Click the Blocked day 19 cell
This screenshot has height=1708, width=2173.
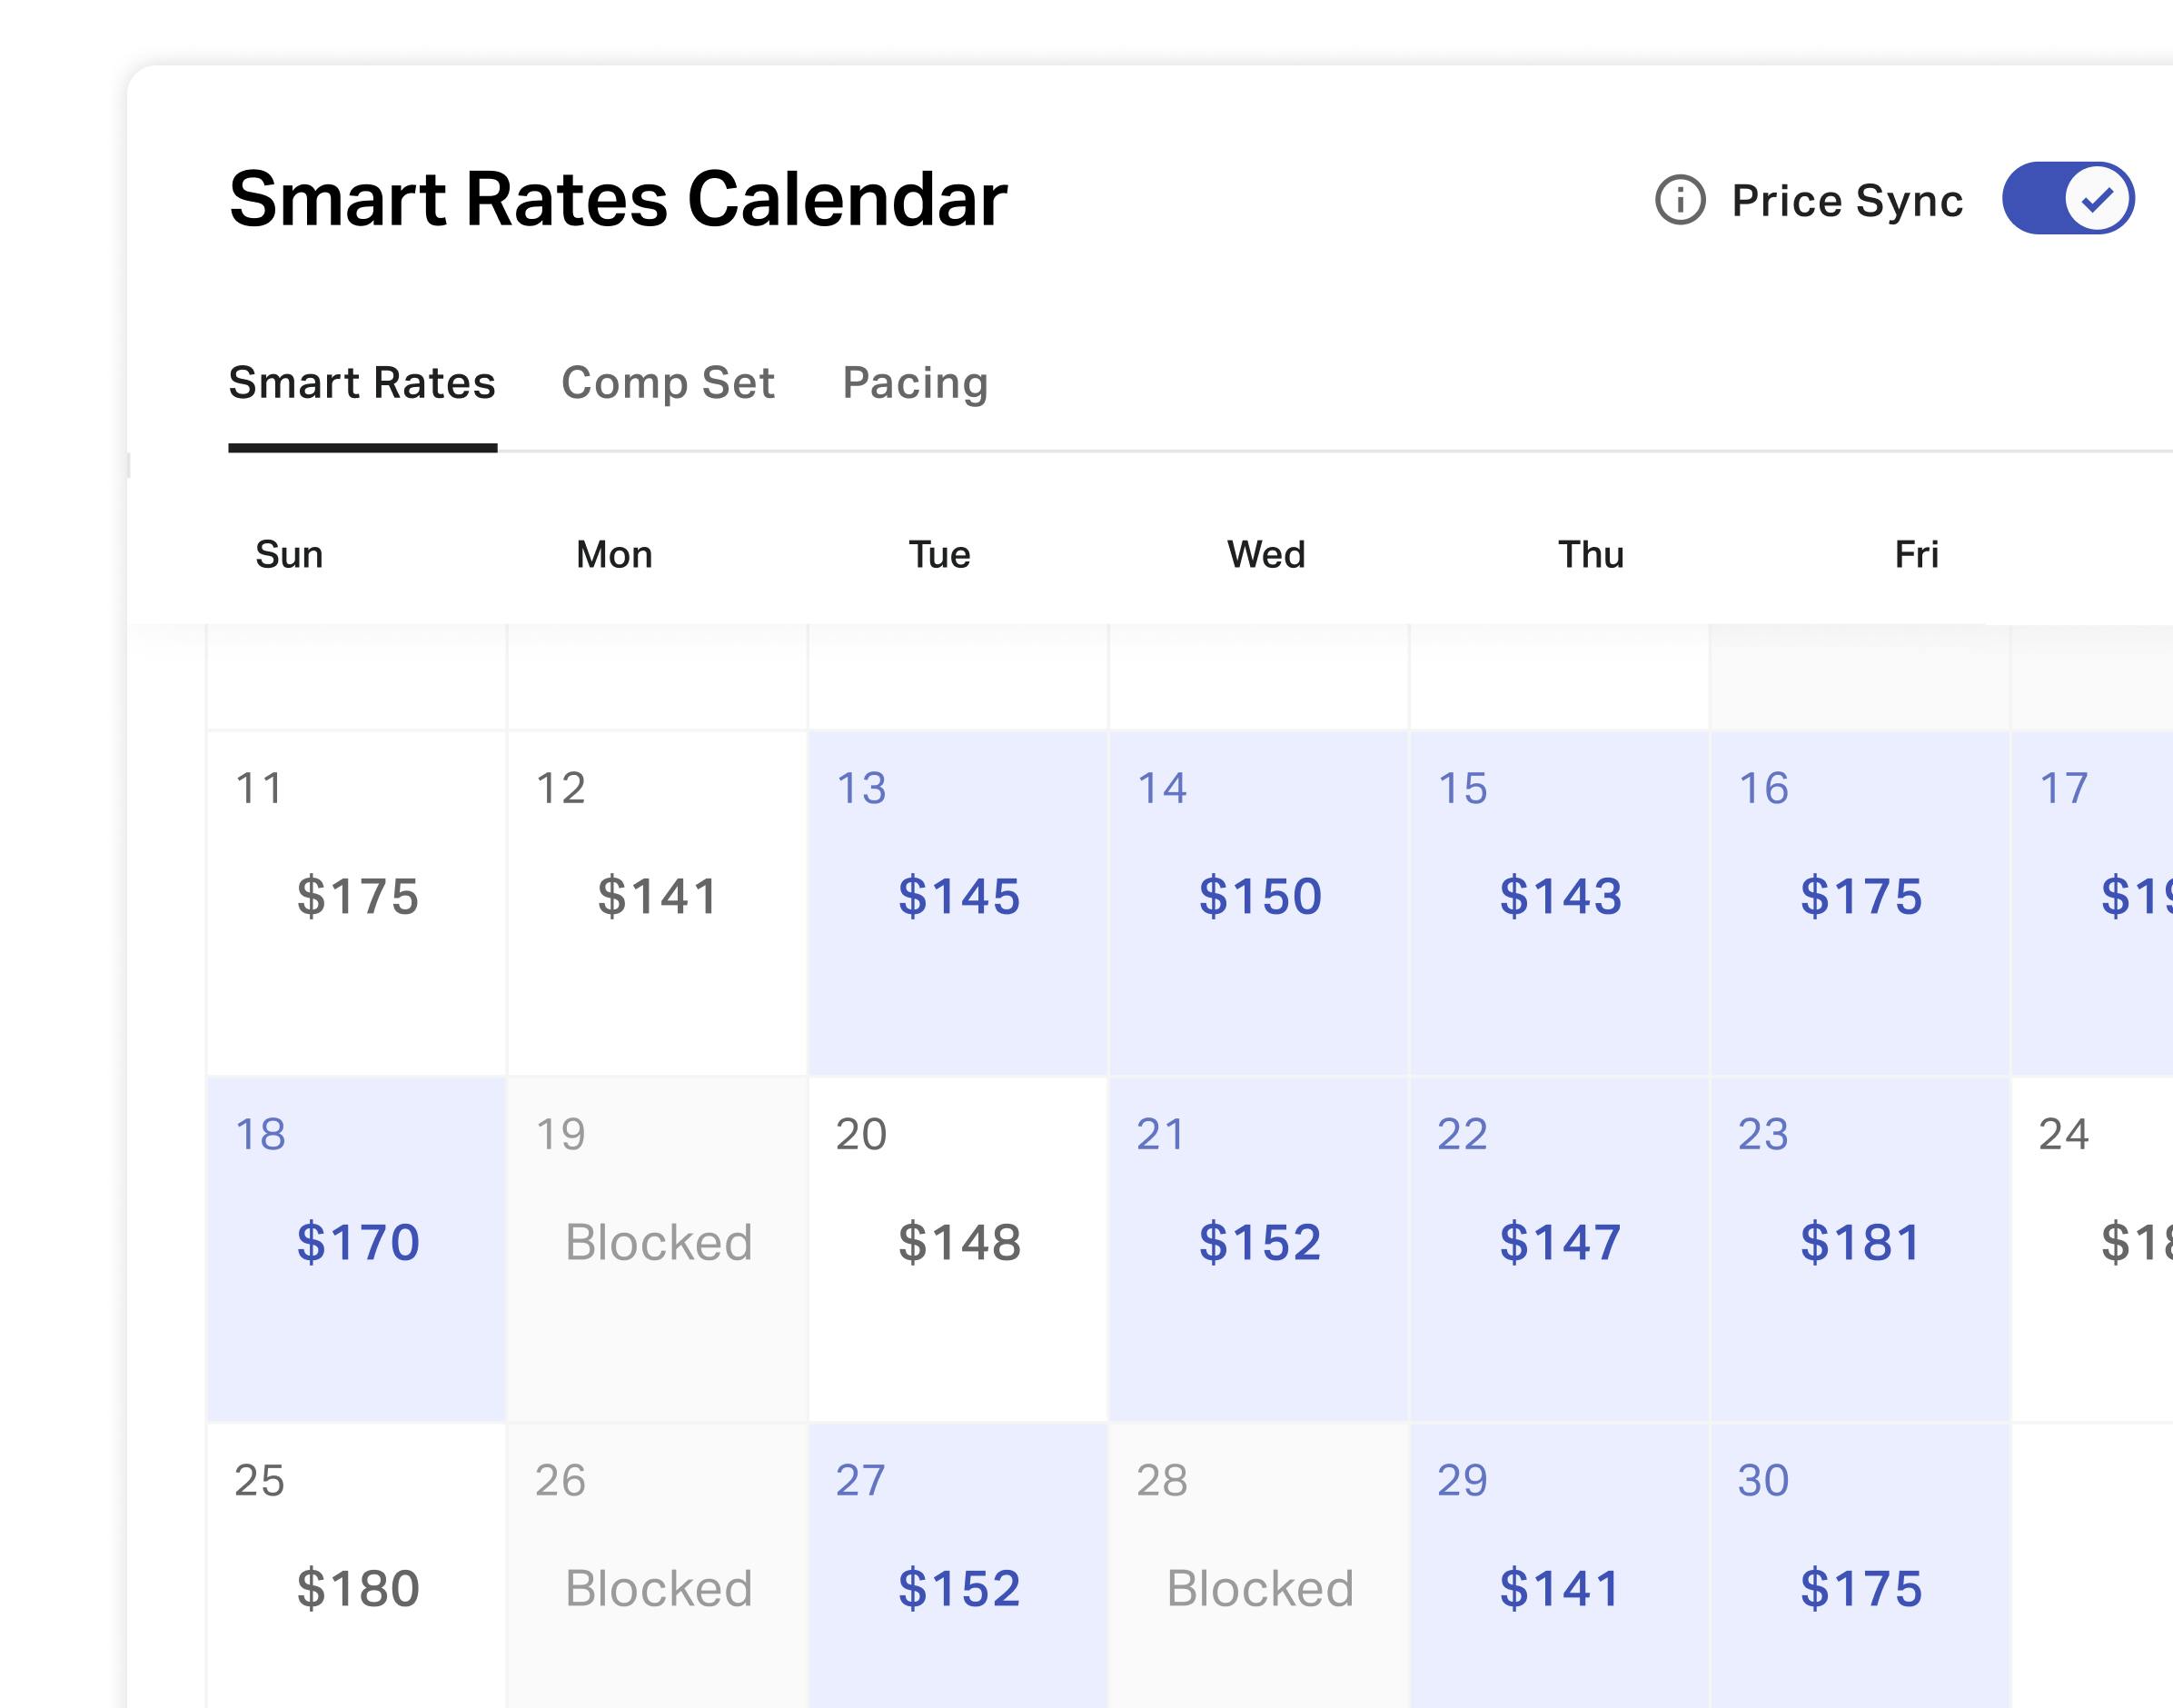pos(658,1249)
